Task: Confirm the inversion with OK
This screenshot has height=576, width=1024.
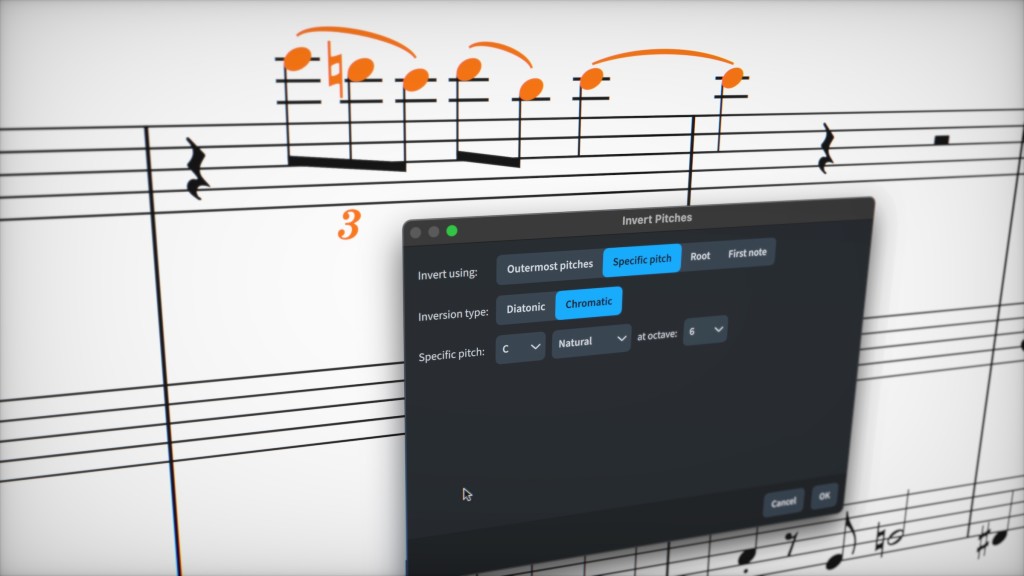Action: 824,496
